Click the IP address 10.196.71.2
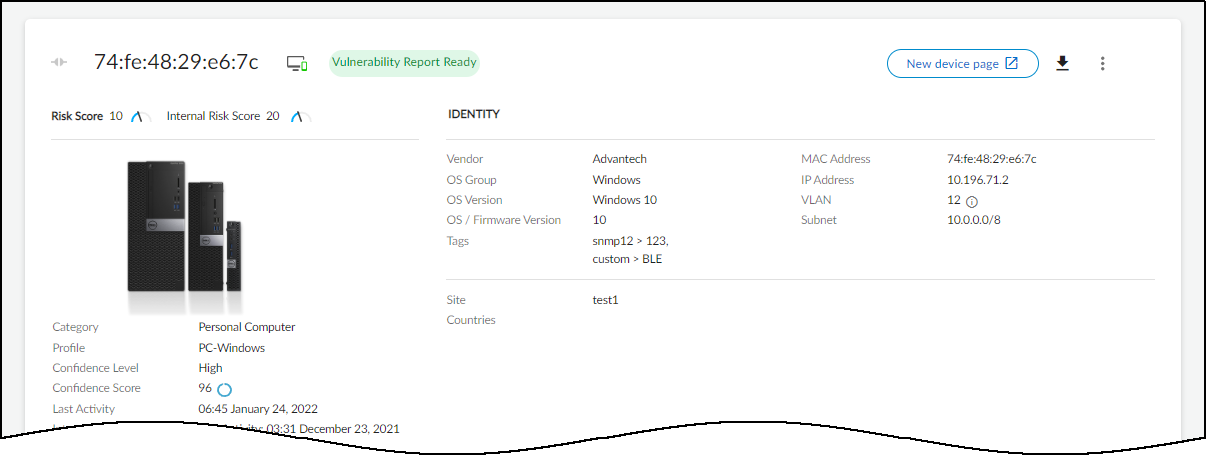 point(977,180)
